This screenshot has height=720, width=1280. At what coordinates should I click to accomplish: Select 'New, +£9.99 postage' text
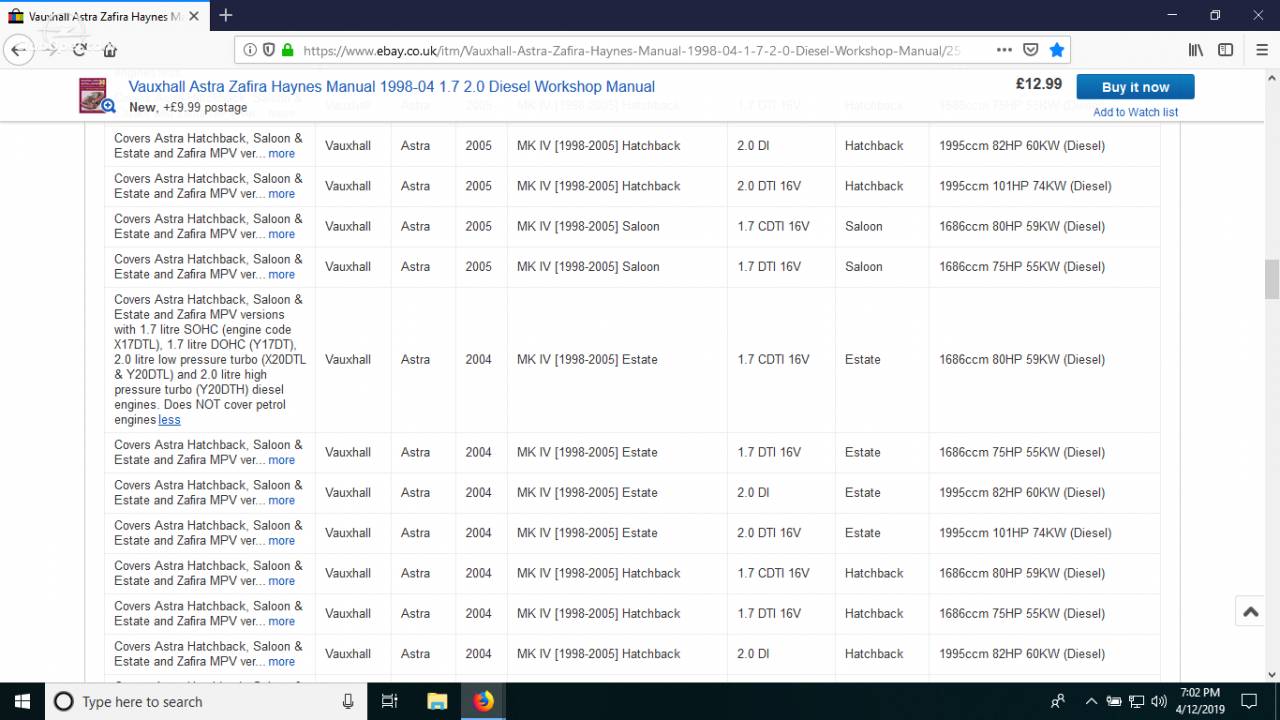pyautogui.click(x=188, y=107)
